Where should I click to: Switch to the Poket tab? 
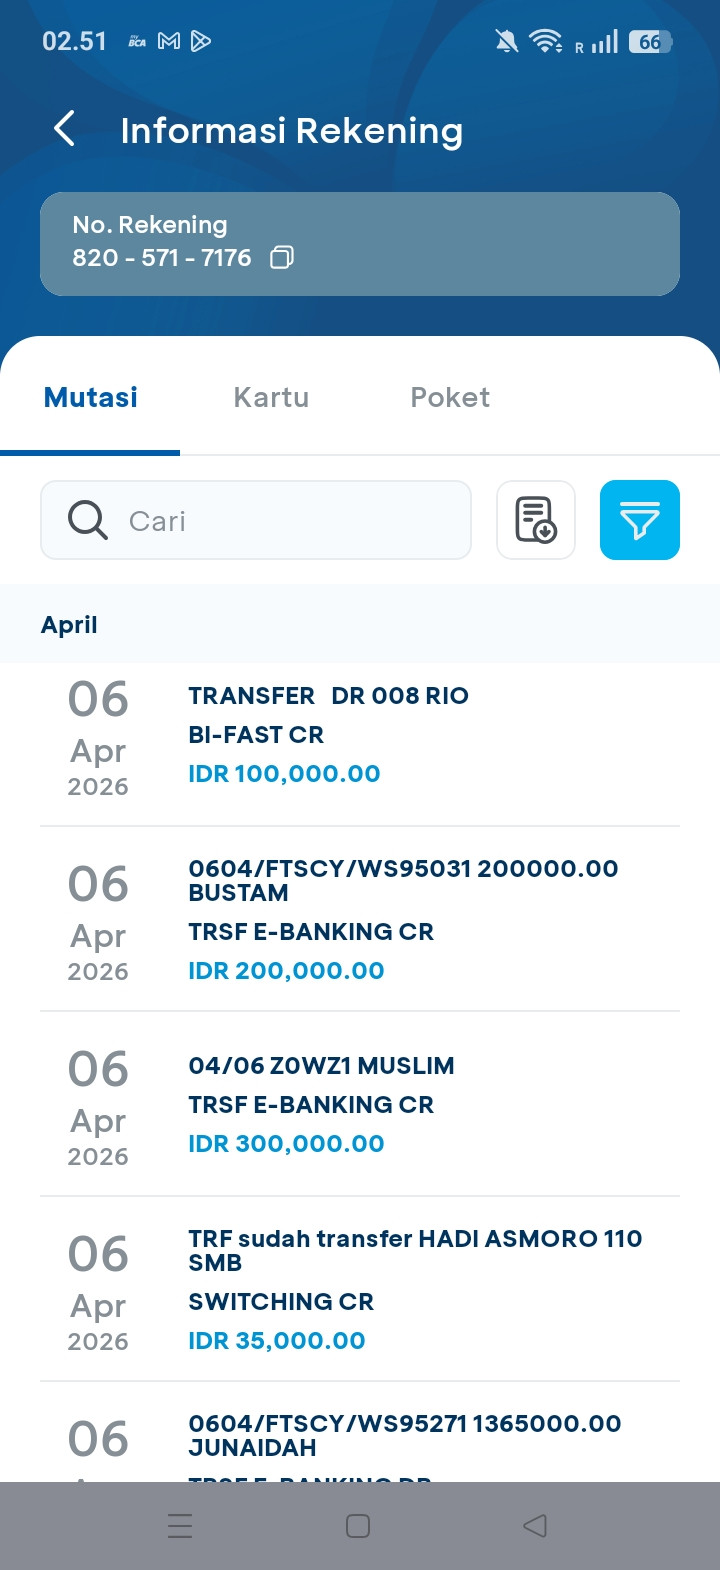(450, 397)
